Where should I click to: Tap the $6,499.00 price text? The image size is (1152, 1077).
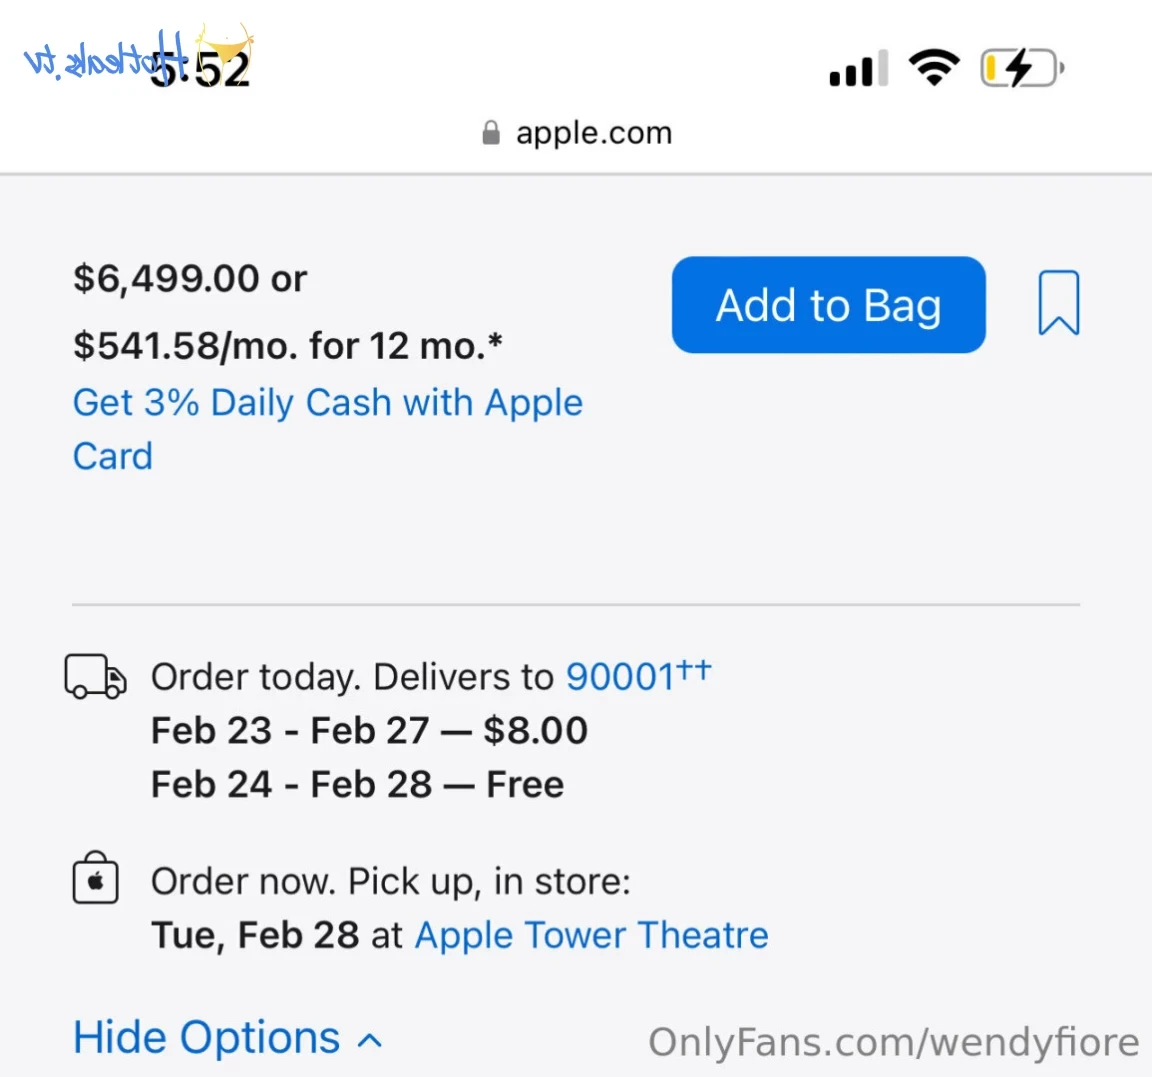point(166,278)
